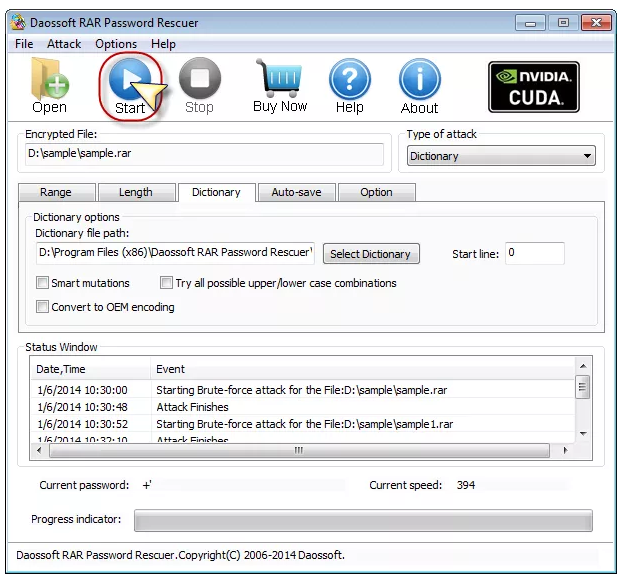Click the Current speed value 394

466,485
